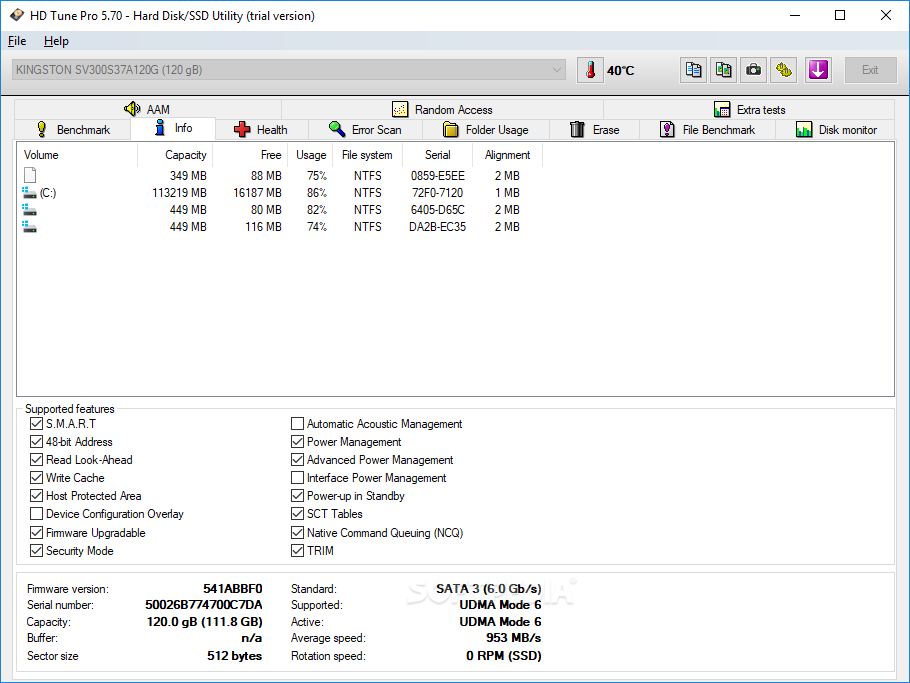Click the drive icon of volume DA2B-EC35
The image size is (910, 683).
coord(29,226)
